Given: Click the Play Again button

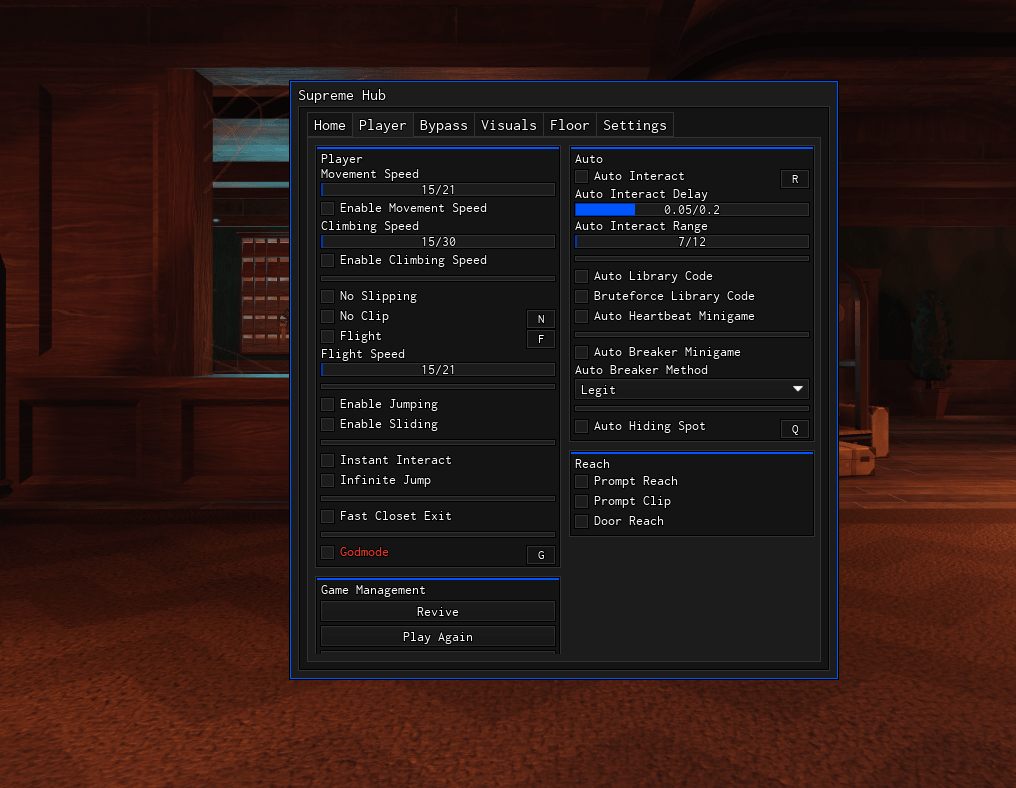Looking at the screenshot, I should (x=438, y=637).
